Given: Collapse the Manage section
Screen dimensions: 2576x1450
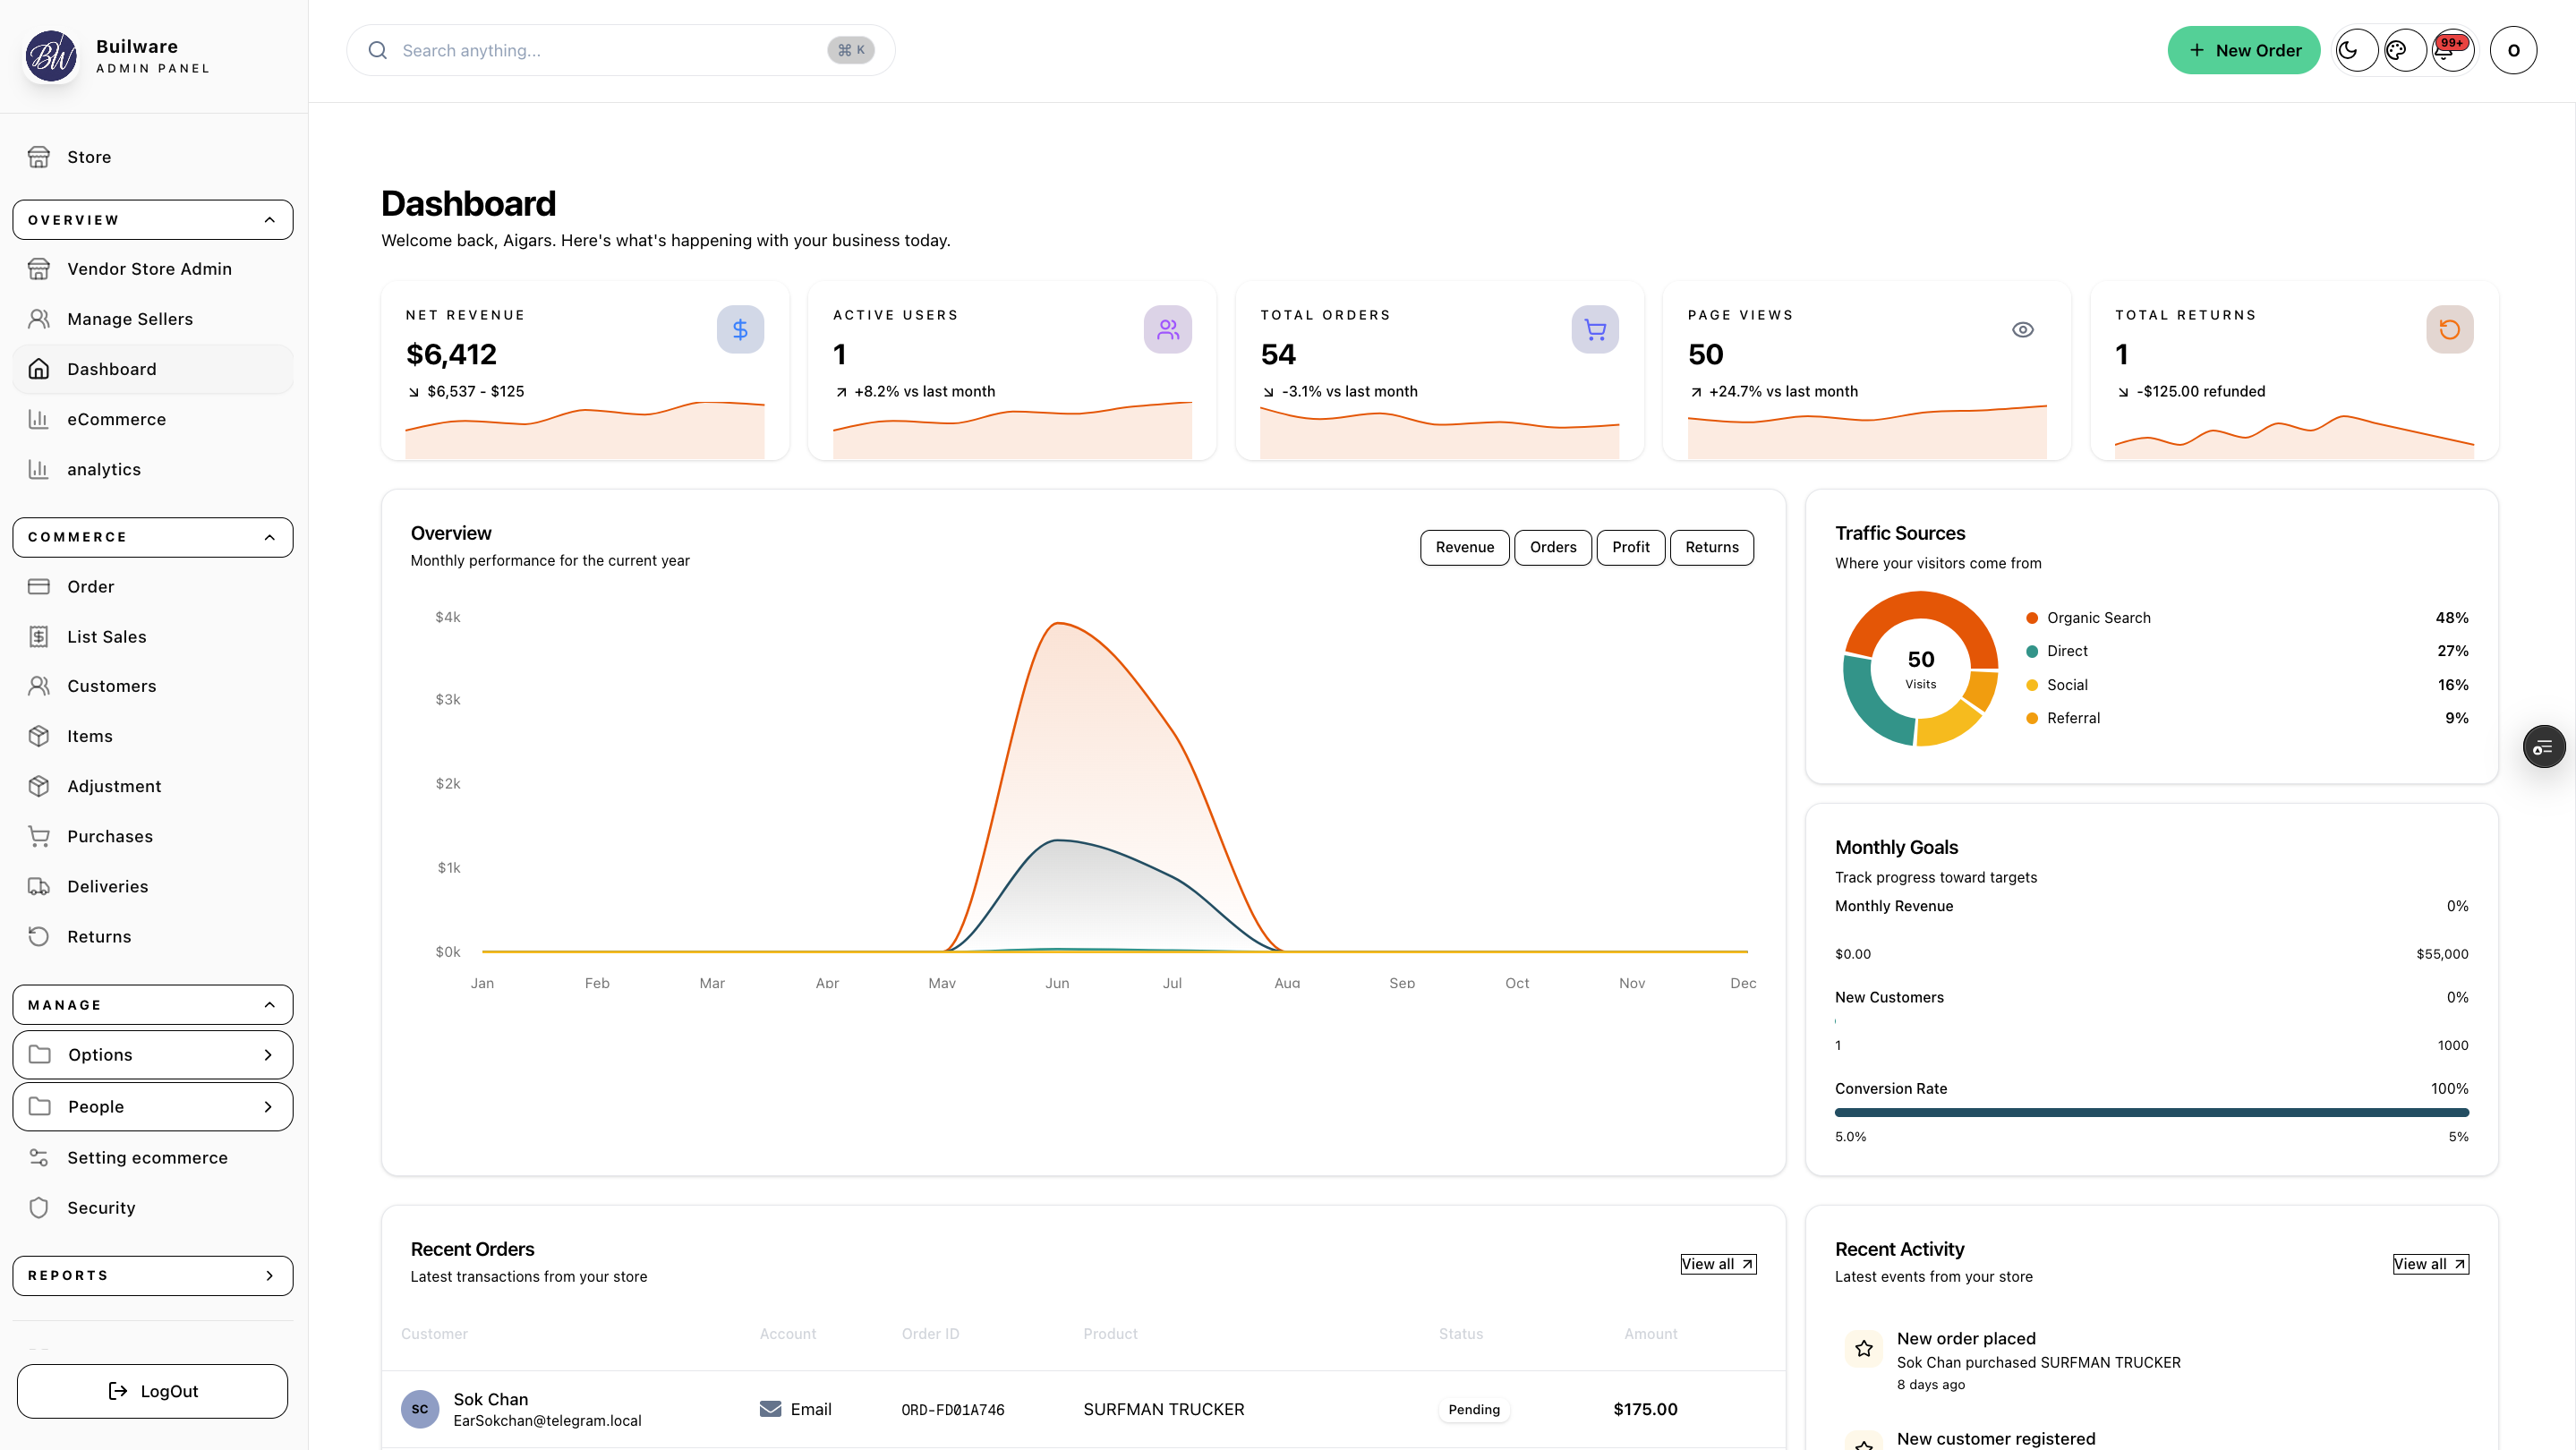Looking at the screenshot, I should point(153,1005).
